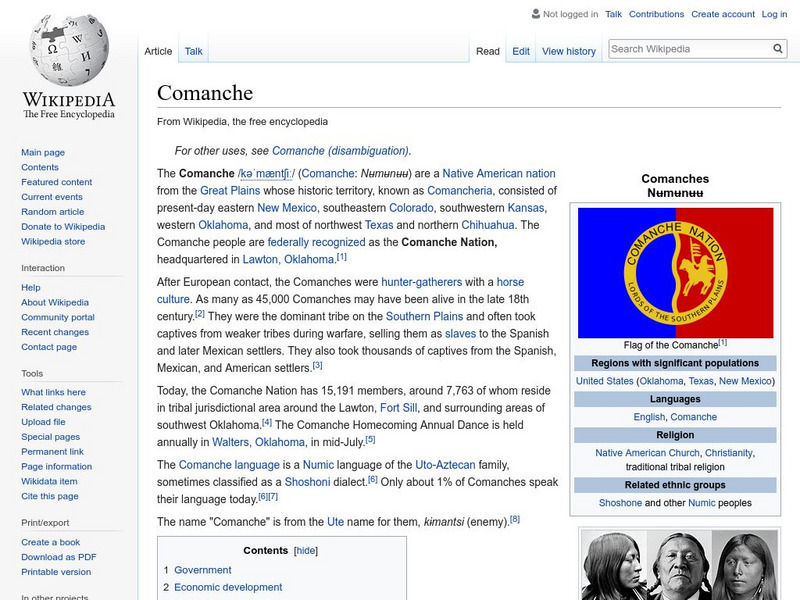Jump to Government section

(203, 570)
